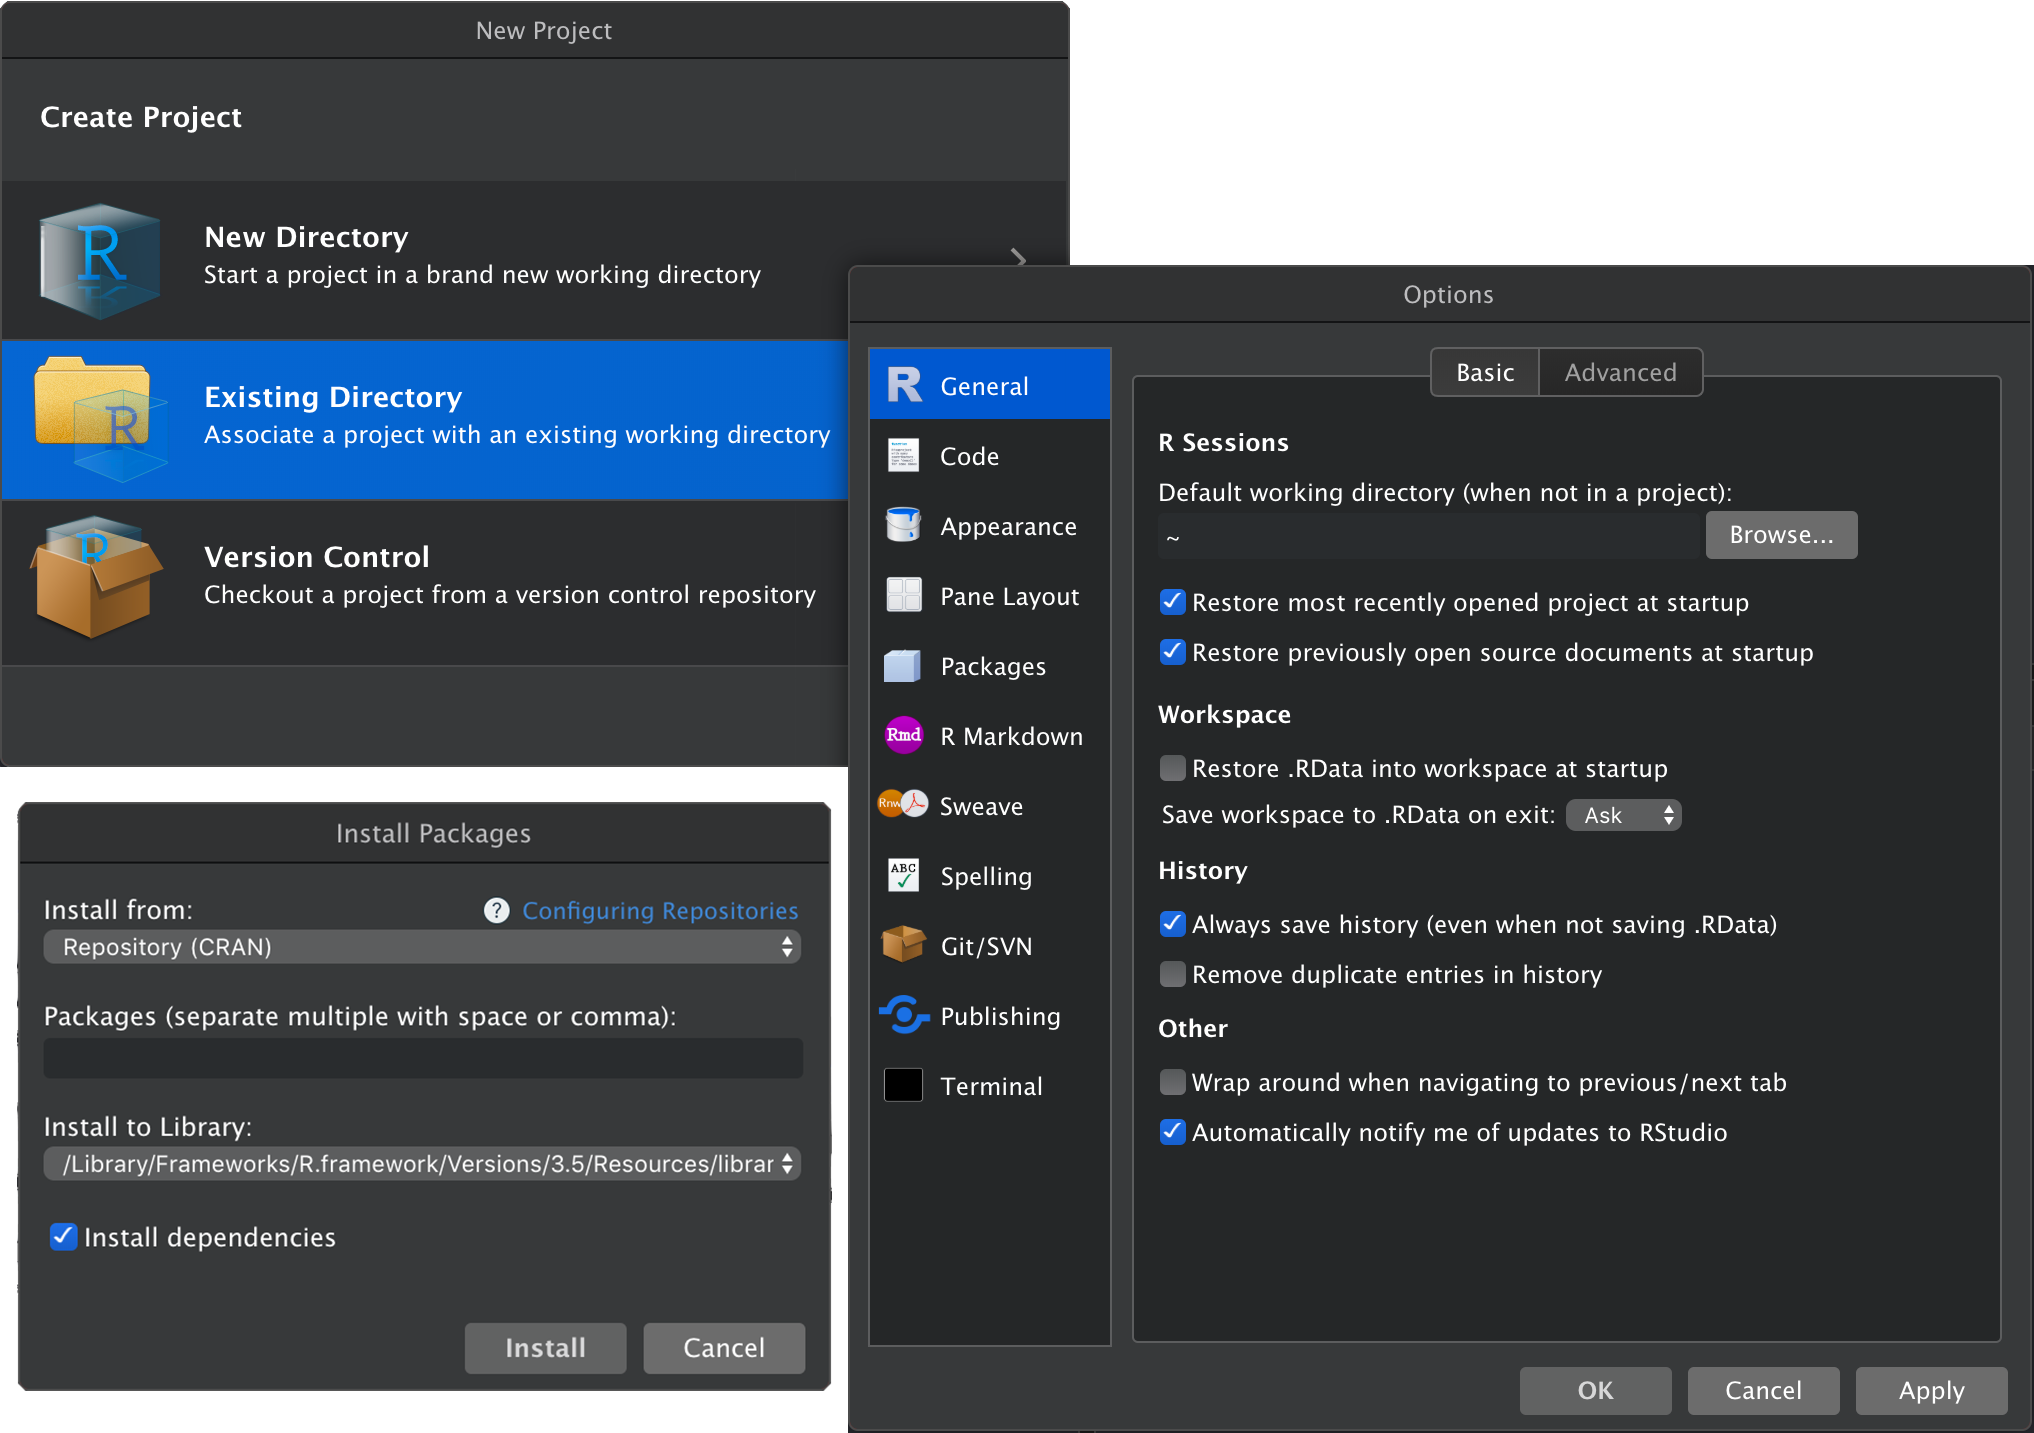Open the Install to Library path dropdown
The height and width of the screenshot is (1433, 2034).
tap(422, 1164)
